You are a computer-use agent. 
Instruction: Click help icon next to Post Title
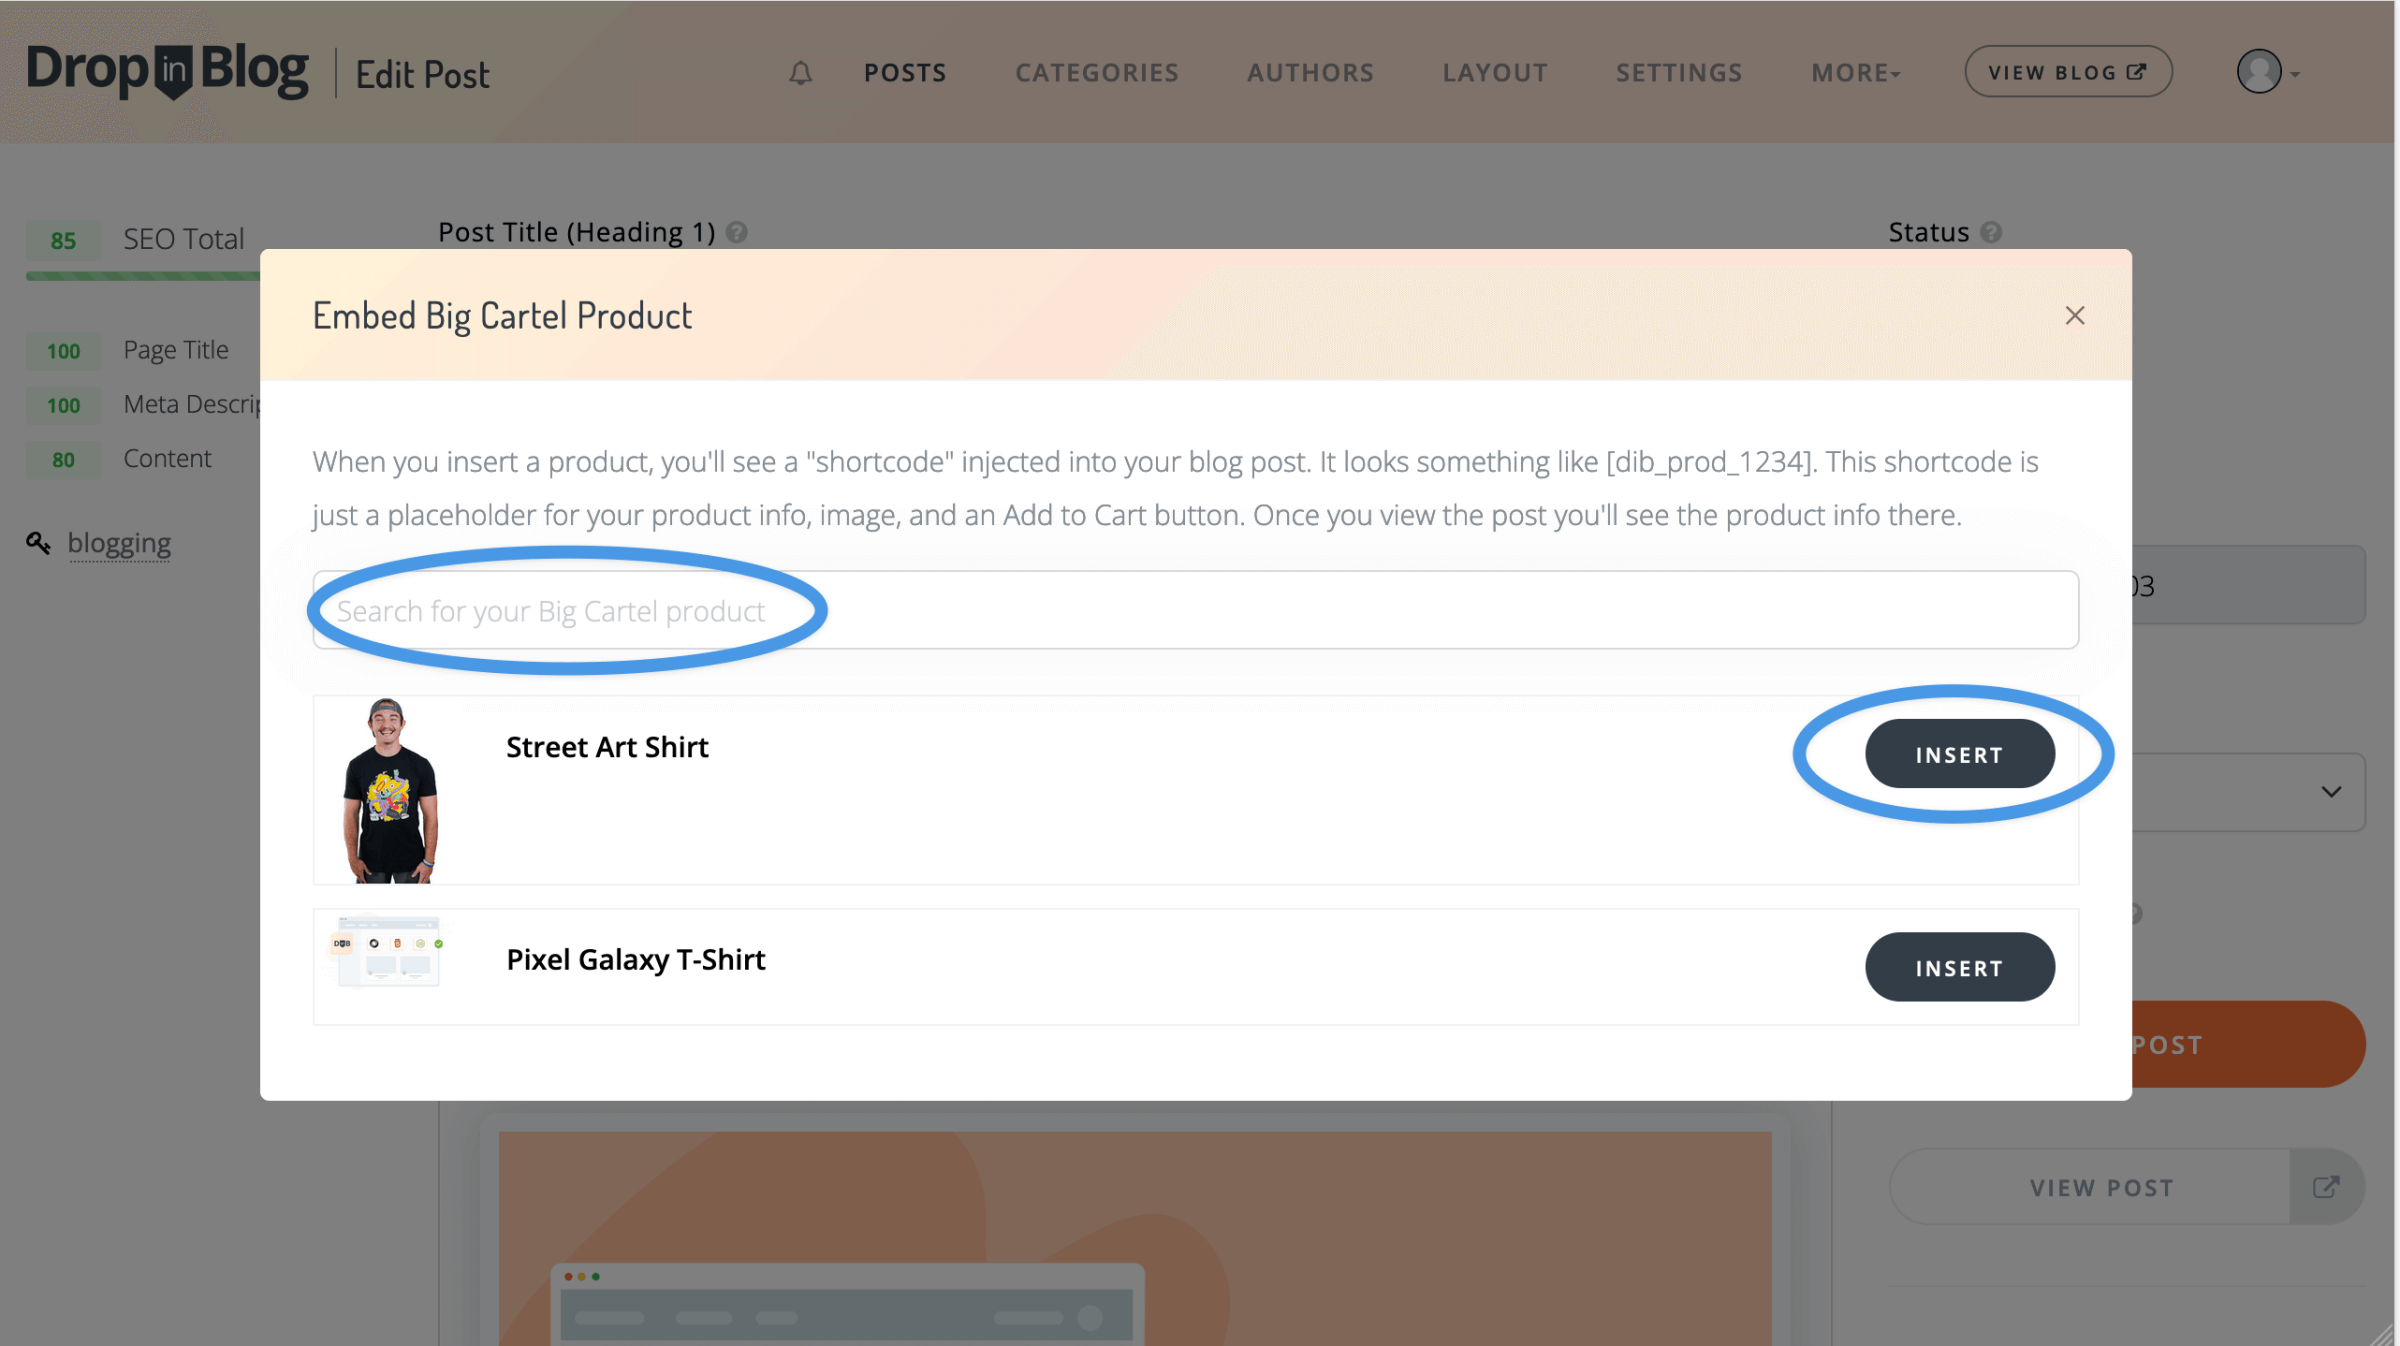click(x=737, y=233)
